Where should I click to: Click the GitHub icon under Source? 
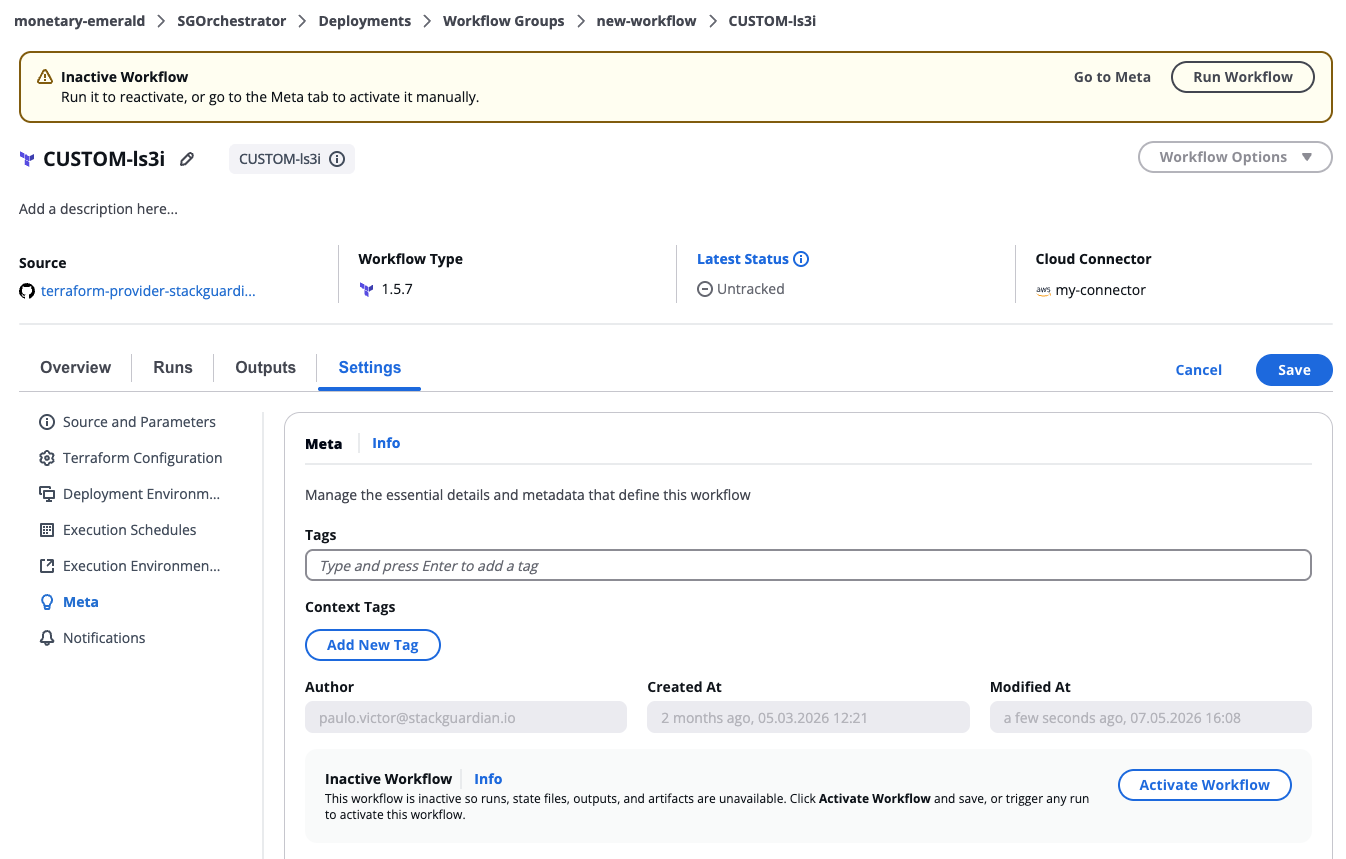27,291
